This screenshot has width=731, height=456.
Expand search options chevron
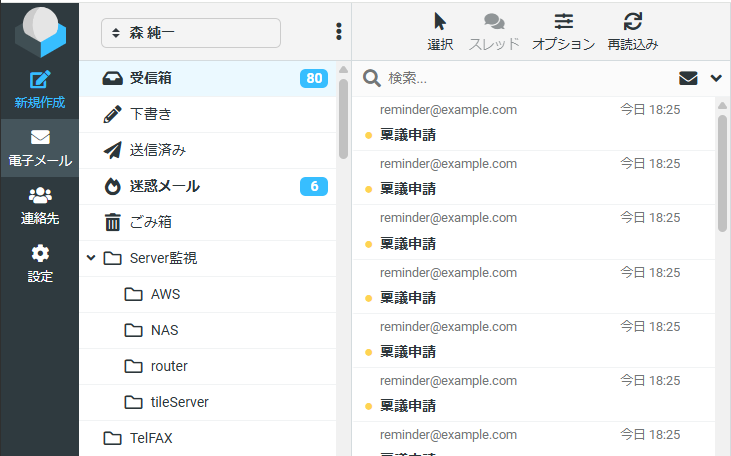(x=716, y=78)
